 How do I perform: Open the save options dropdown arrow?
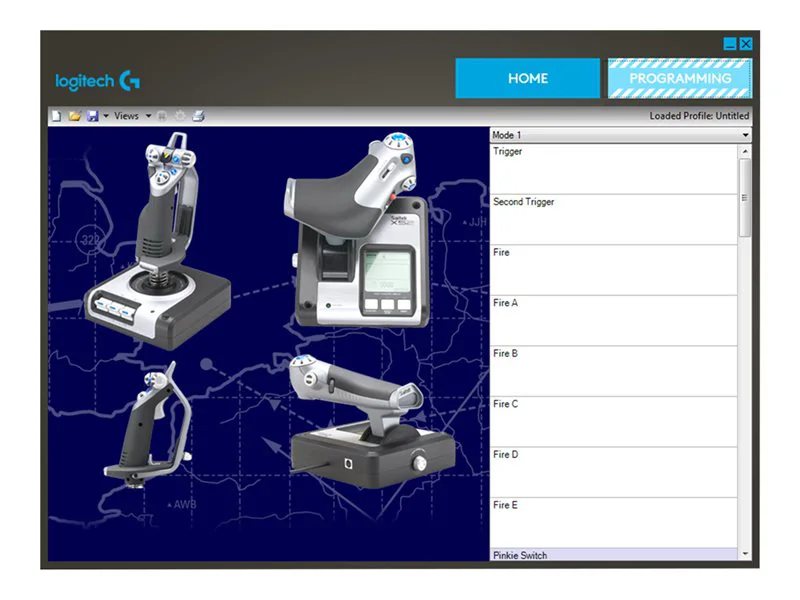pyautogui.click(x=105, y=116)
